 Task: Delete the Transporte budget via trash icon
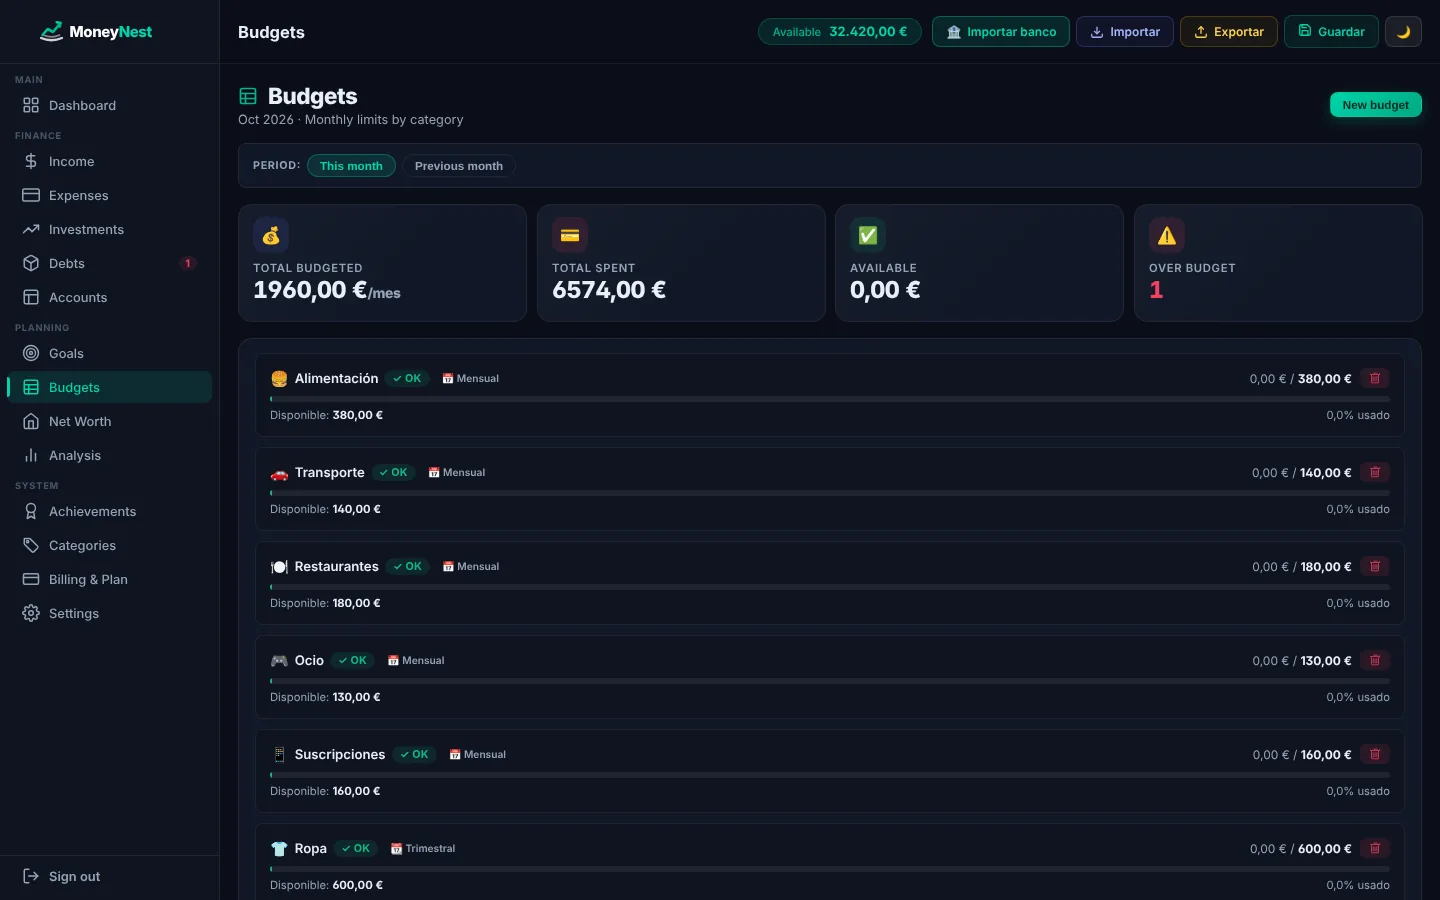click(x=1375, y=472)
